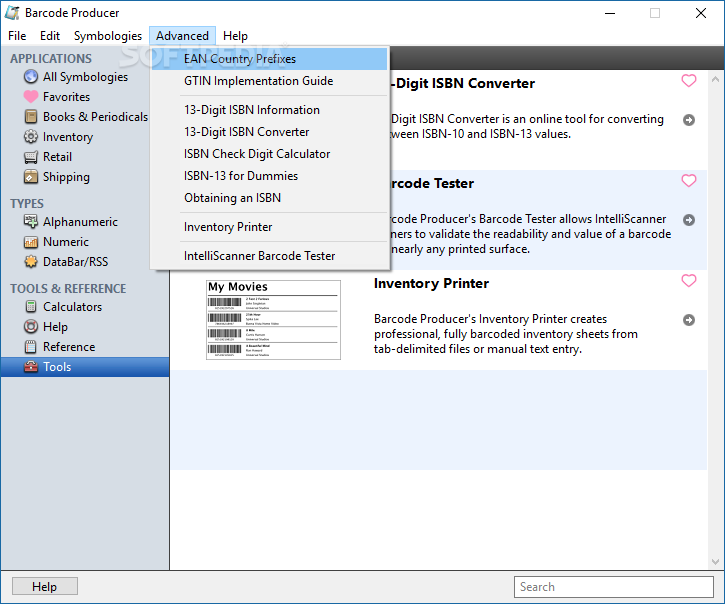Click the pink Favorites heart icon in sidebar
This screenshot has height=604, width=725.
(31, 97)
